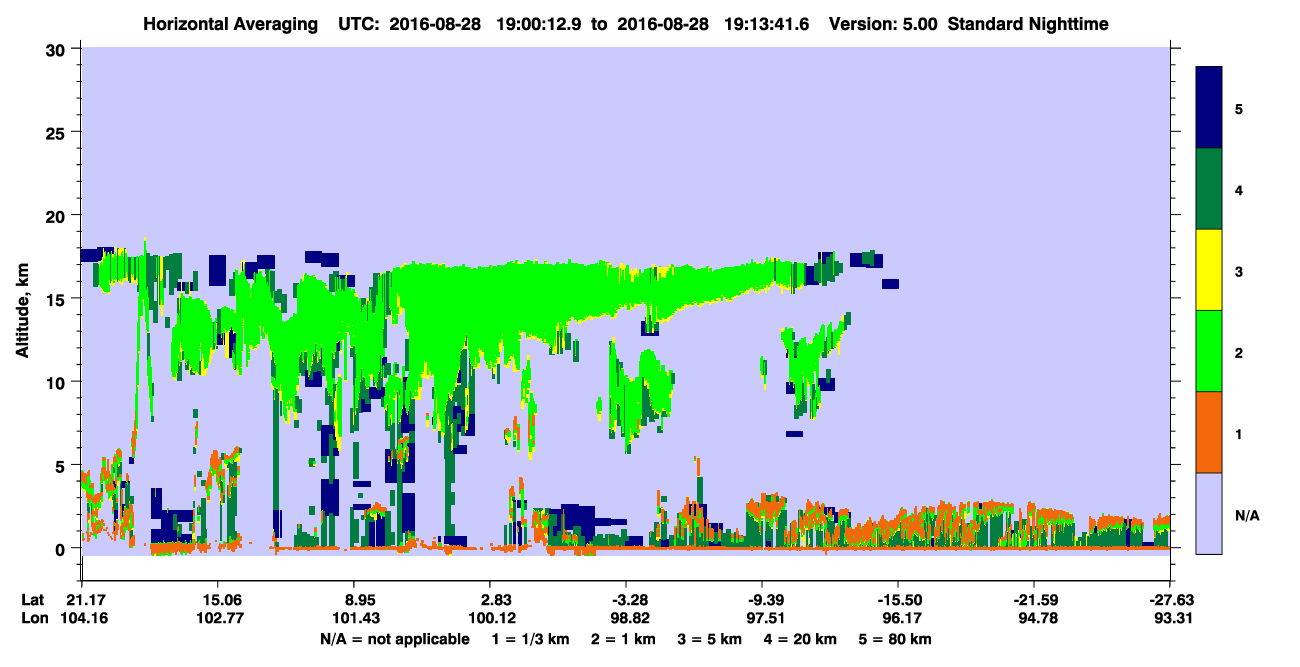The image size is (1300, 667).
Task: Click the colorbar number label 5
Action: pos(1239,108)
